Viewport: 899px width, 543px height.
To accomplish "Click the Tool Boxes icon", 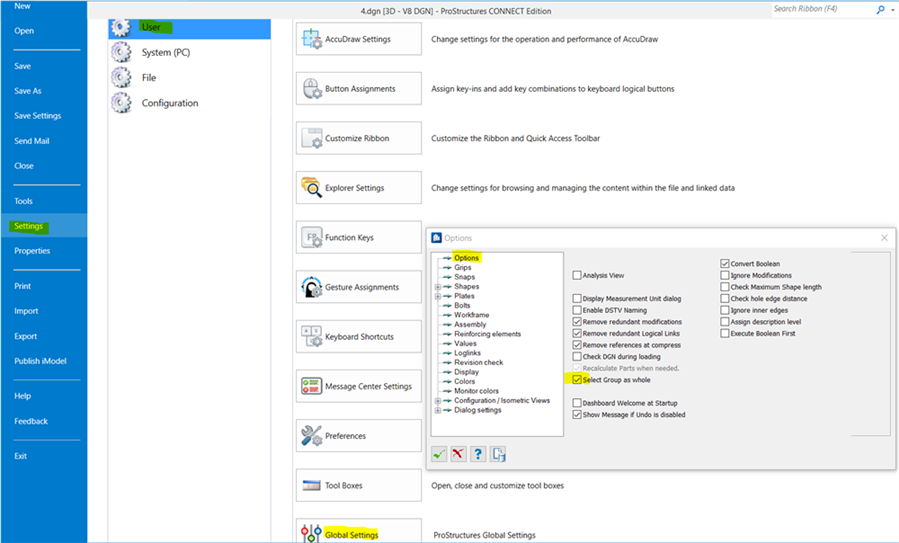I will point(312,486).
